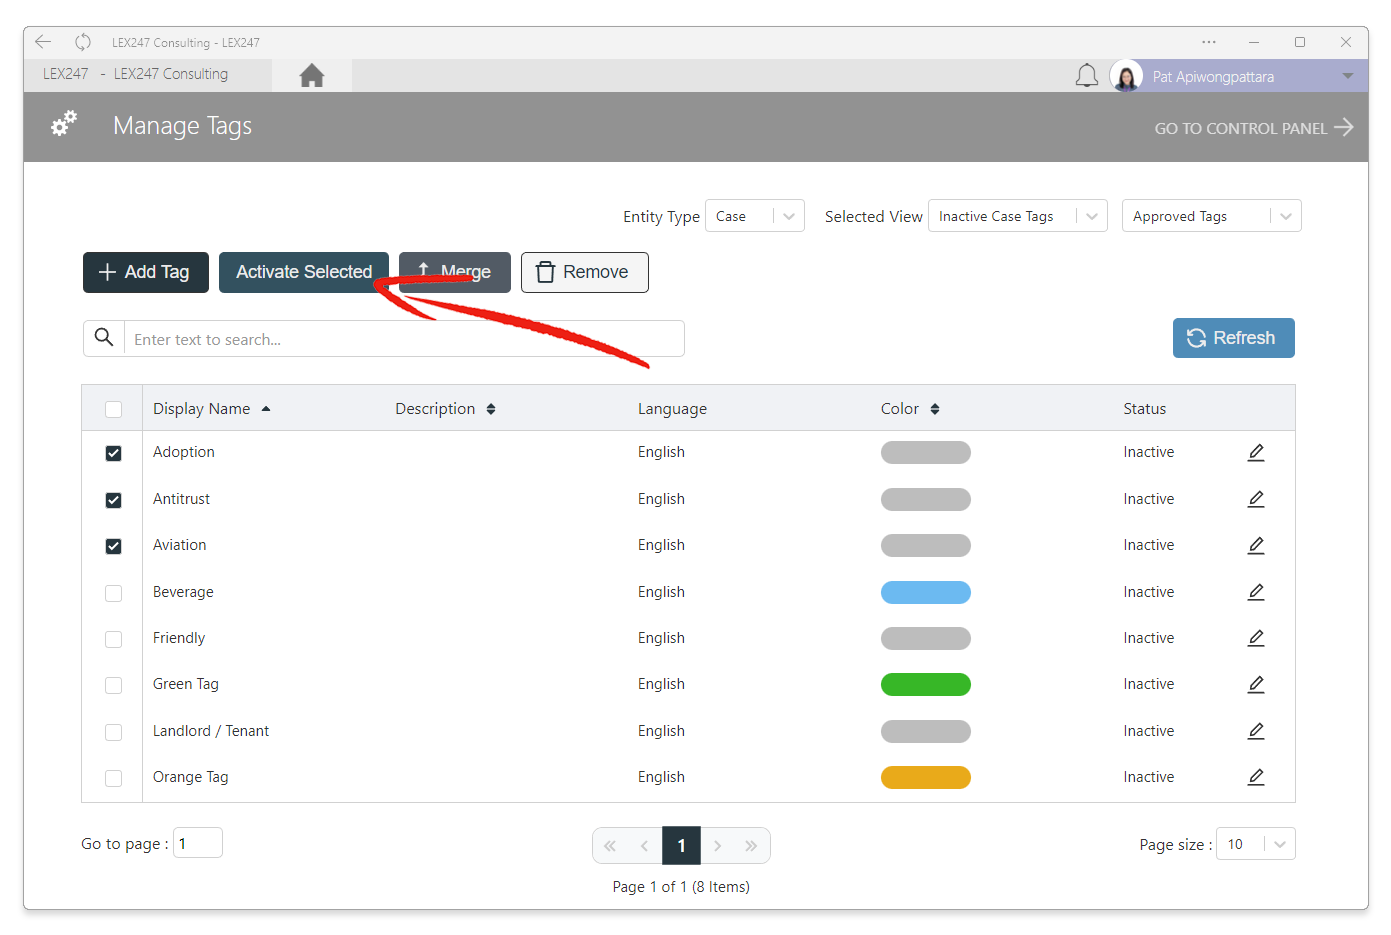
Task: Check the Green Tag checkbox
Action: [x=113, y=685]
